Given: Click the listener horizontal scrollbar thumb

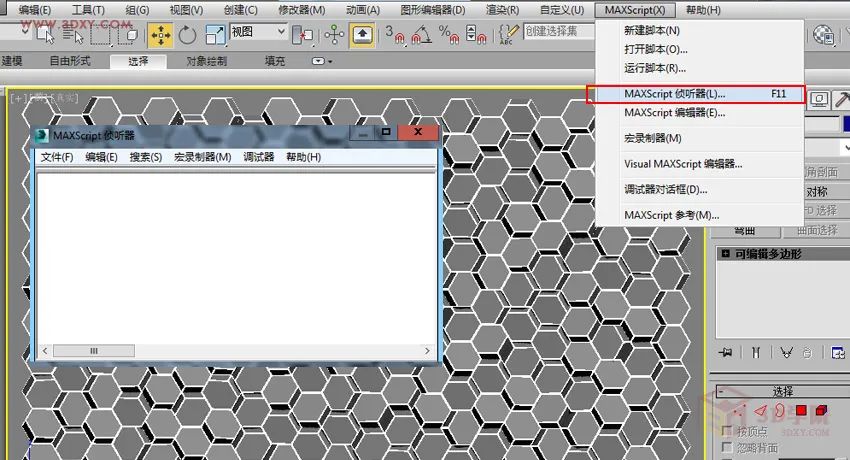Looking at the screenshot, I should (94, 351).
